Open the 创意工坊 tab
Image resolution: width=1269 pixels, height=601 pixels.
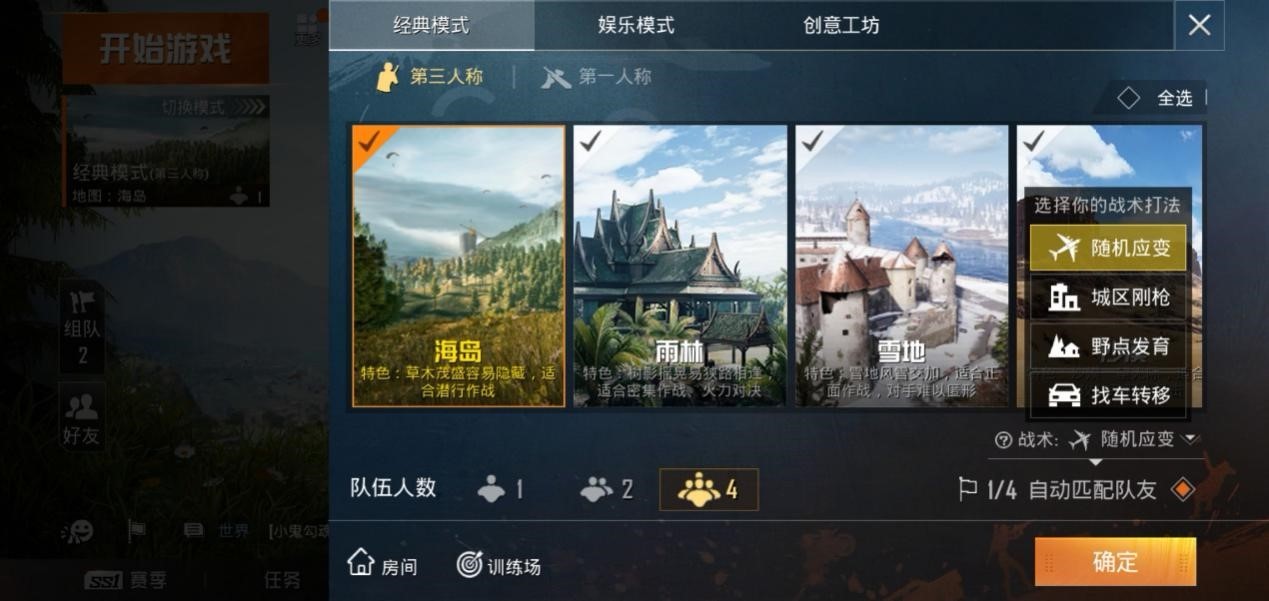841,25
